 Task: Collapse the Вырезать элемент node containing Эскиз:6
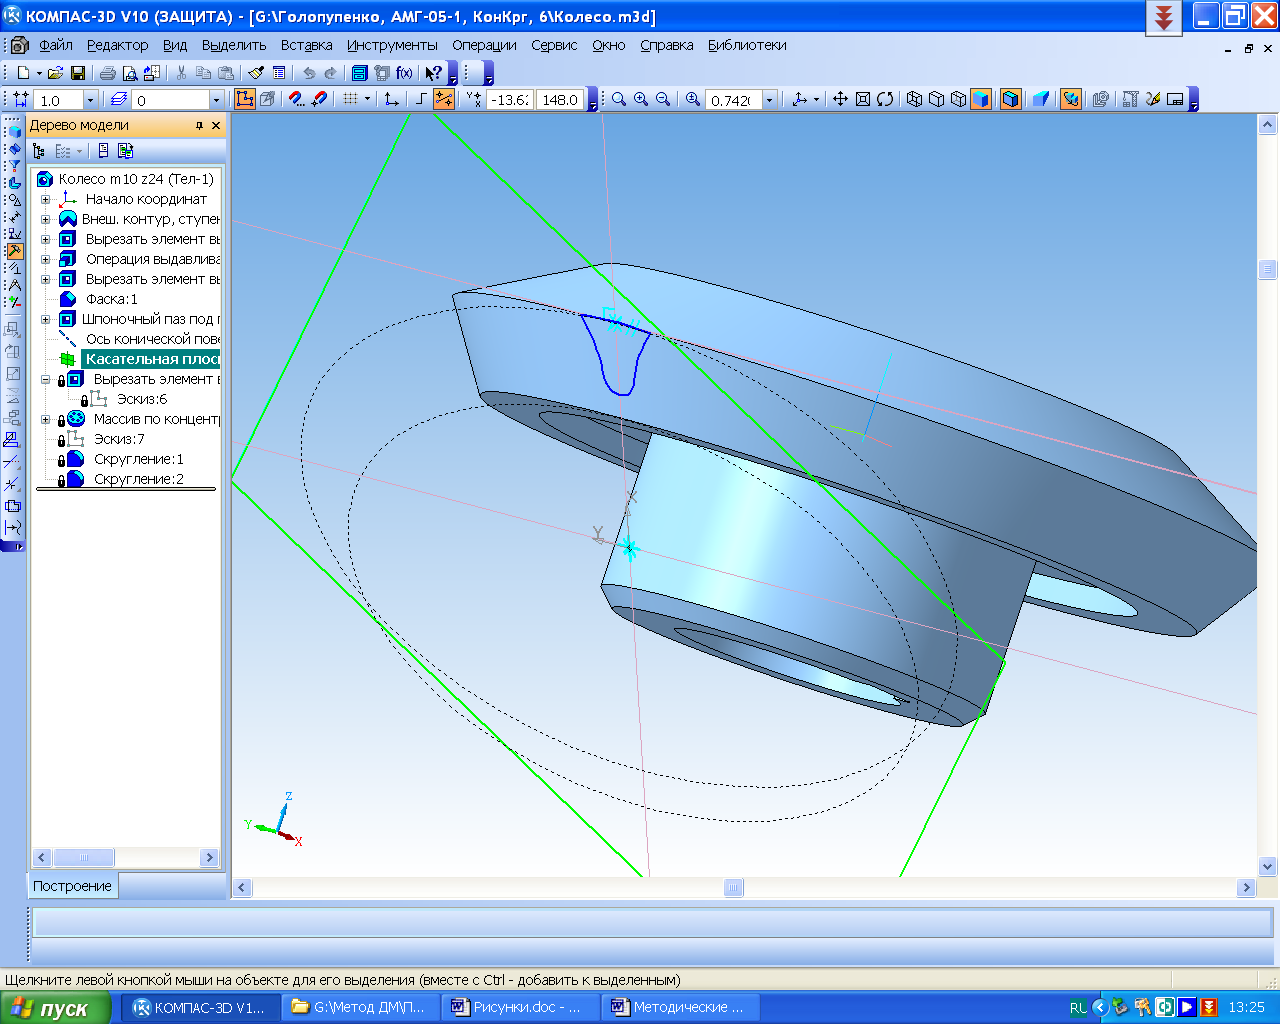(46, 380)
